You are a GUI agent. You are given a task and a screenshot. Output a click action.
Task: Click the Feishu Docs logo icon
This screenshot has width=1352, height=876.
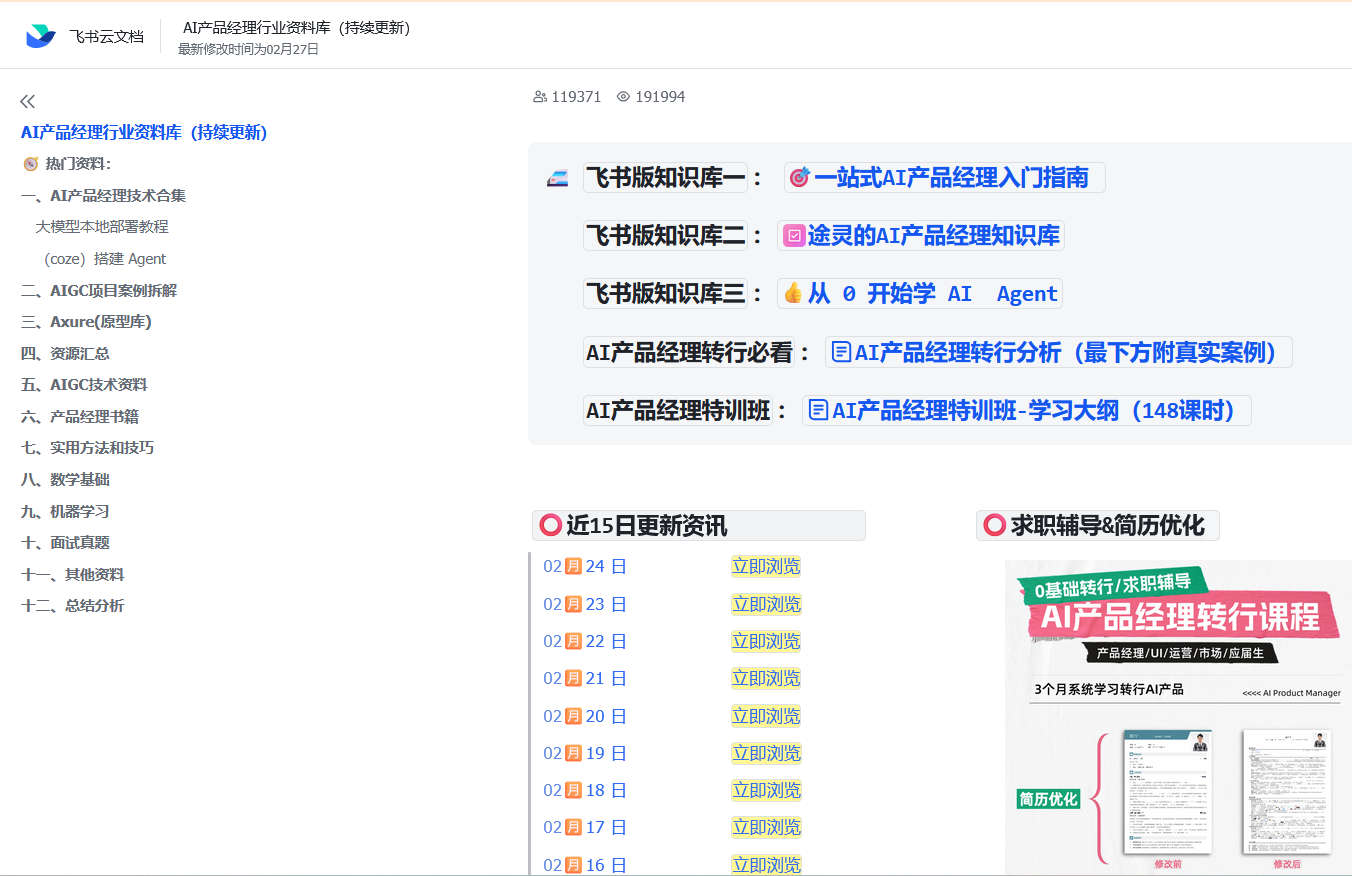41,36
